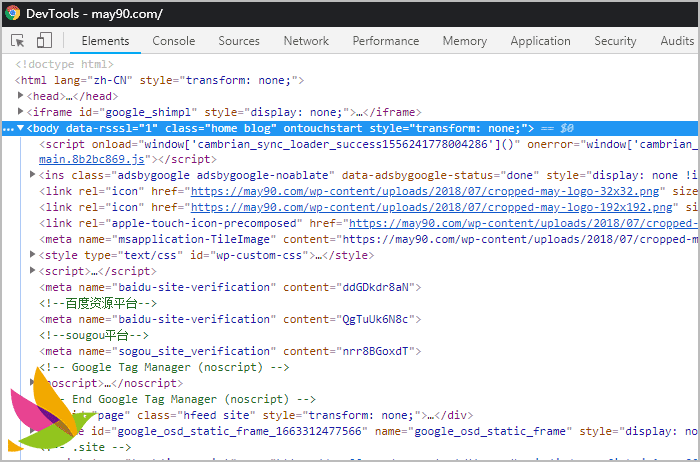This screenshot has width=700, height=462.
Task: Switch to the Security tab
Action: [615, 41]
